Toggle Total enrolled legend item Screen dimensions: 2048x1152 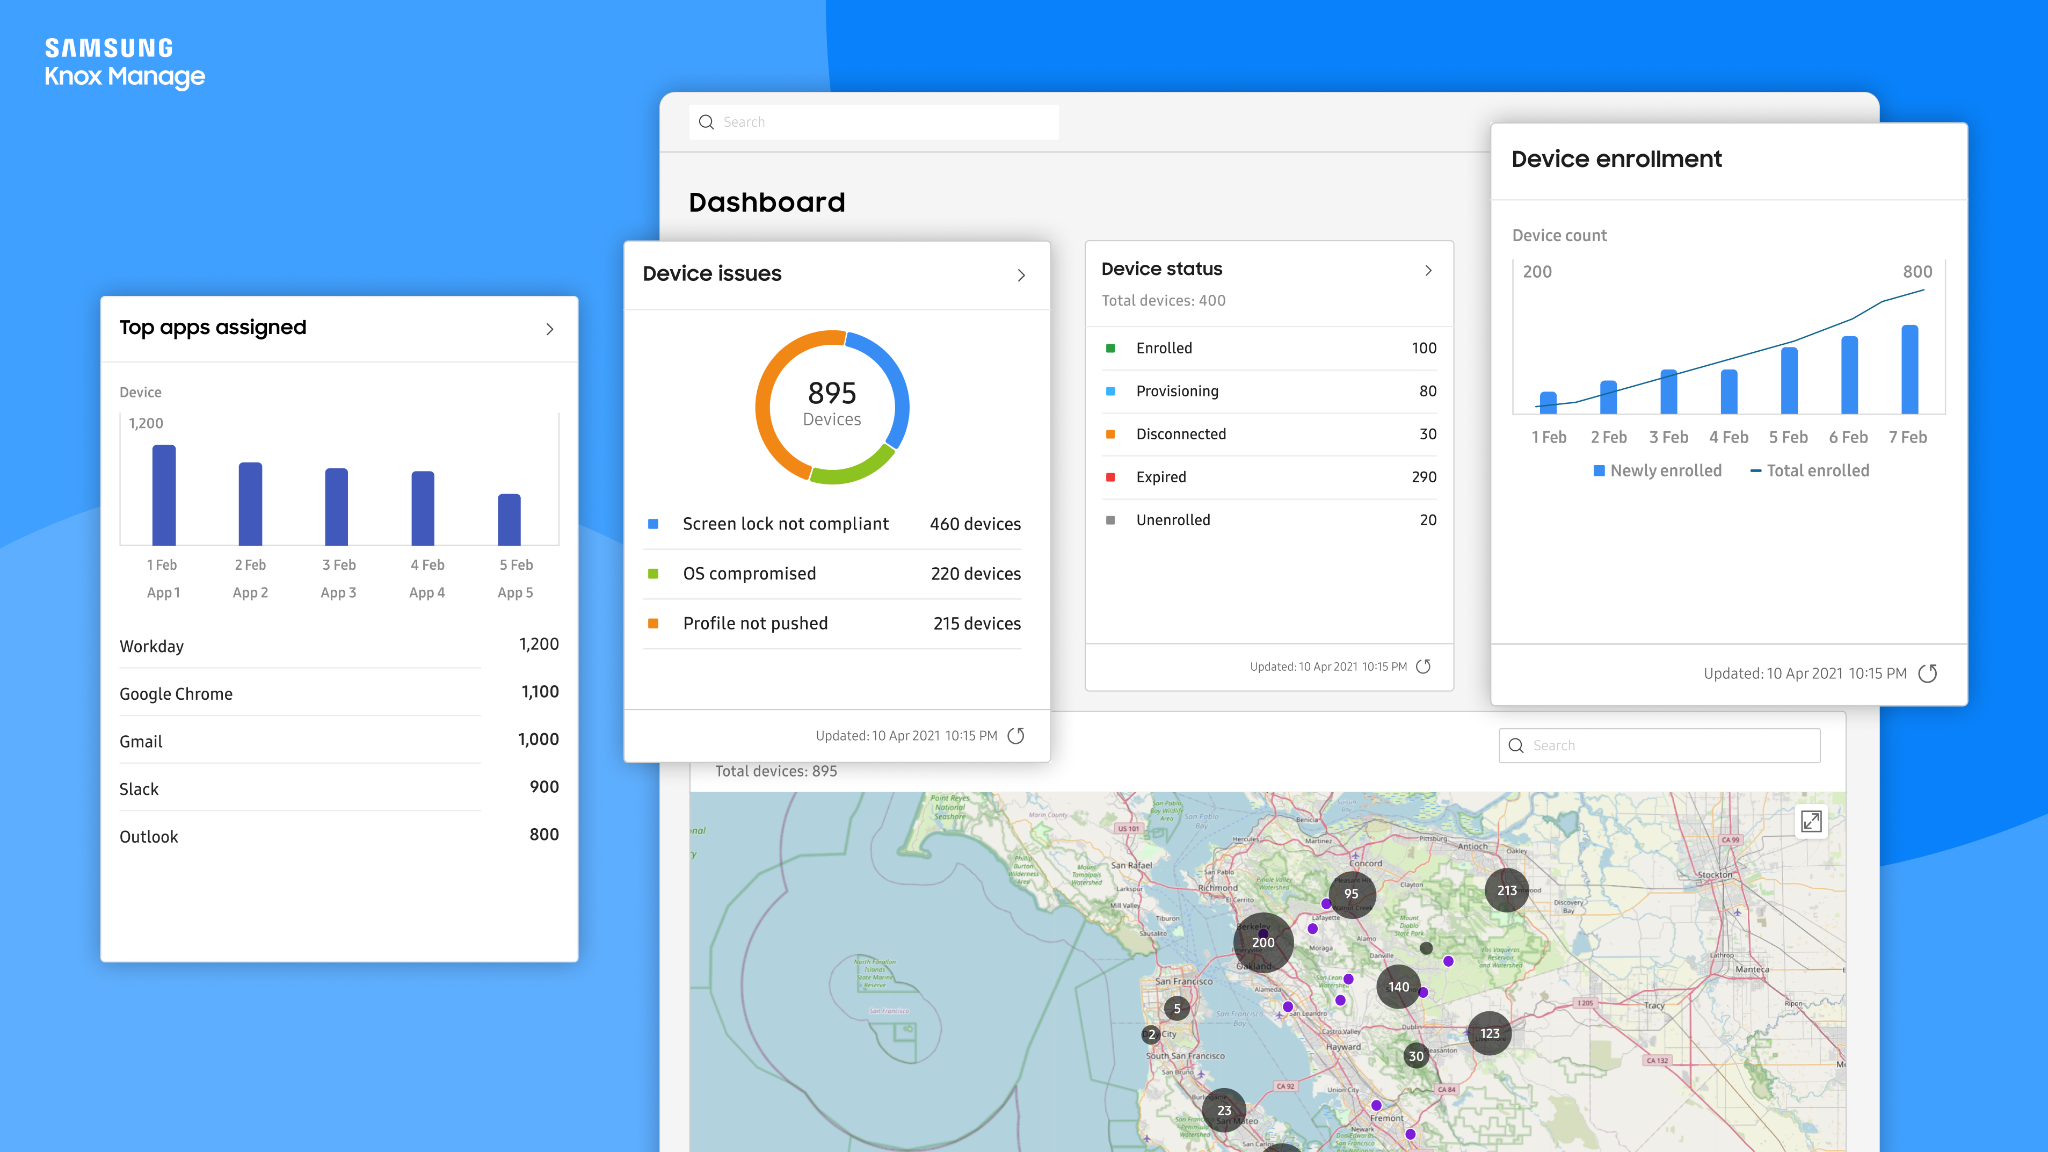click(1810, 471)
